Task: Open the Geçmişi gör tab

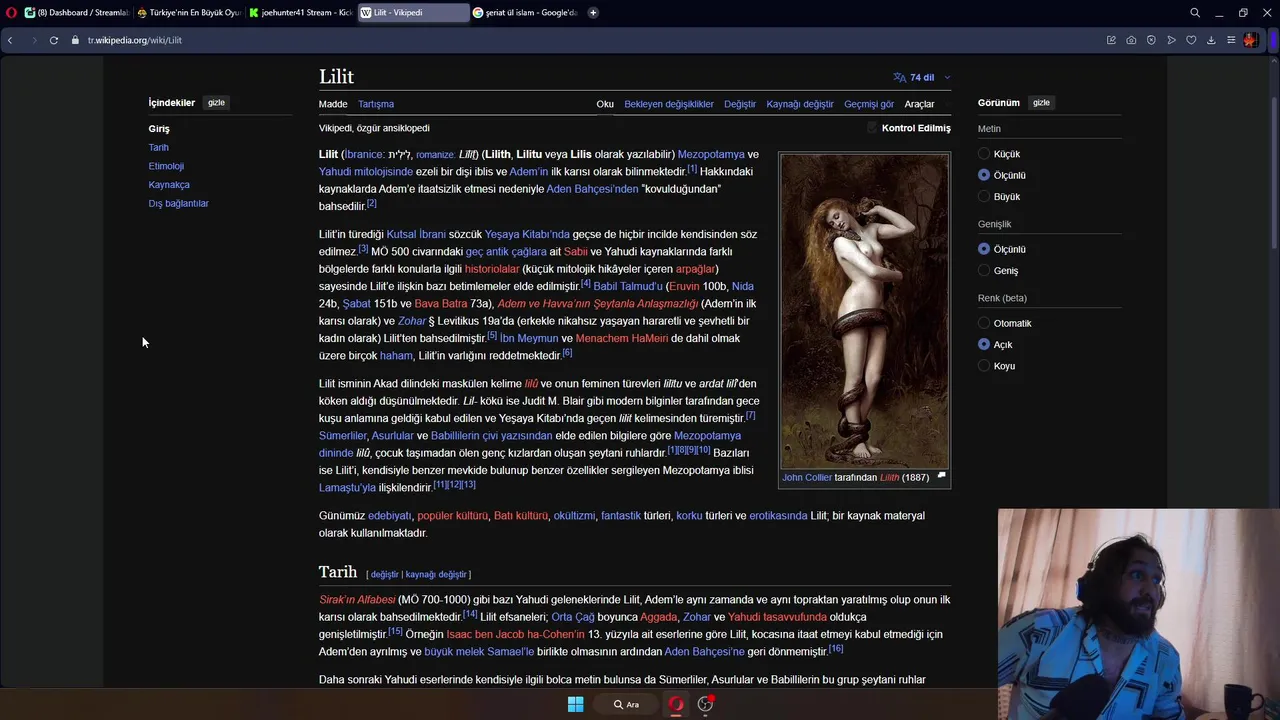Action: point(869,104)
